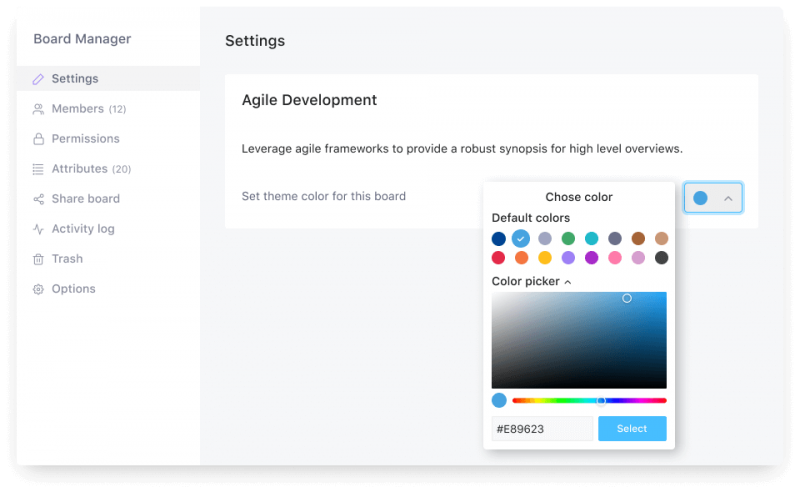800x492 pixels.
Task: Open Share board page
Action: (x=85, y=199)
